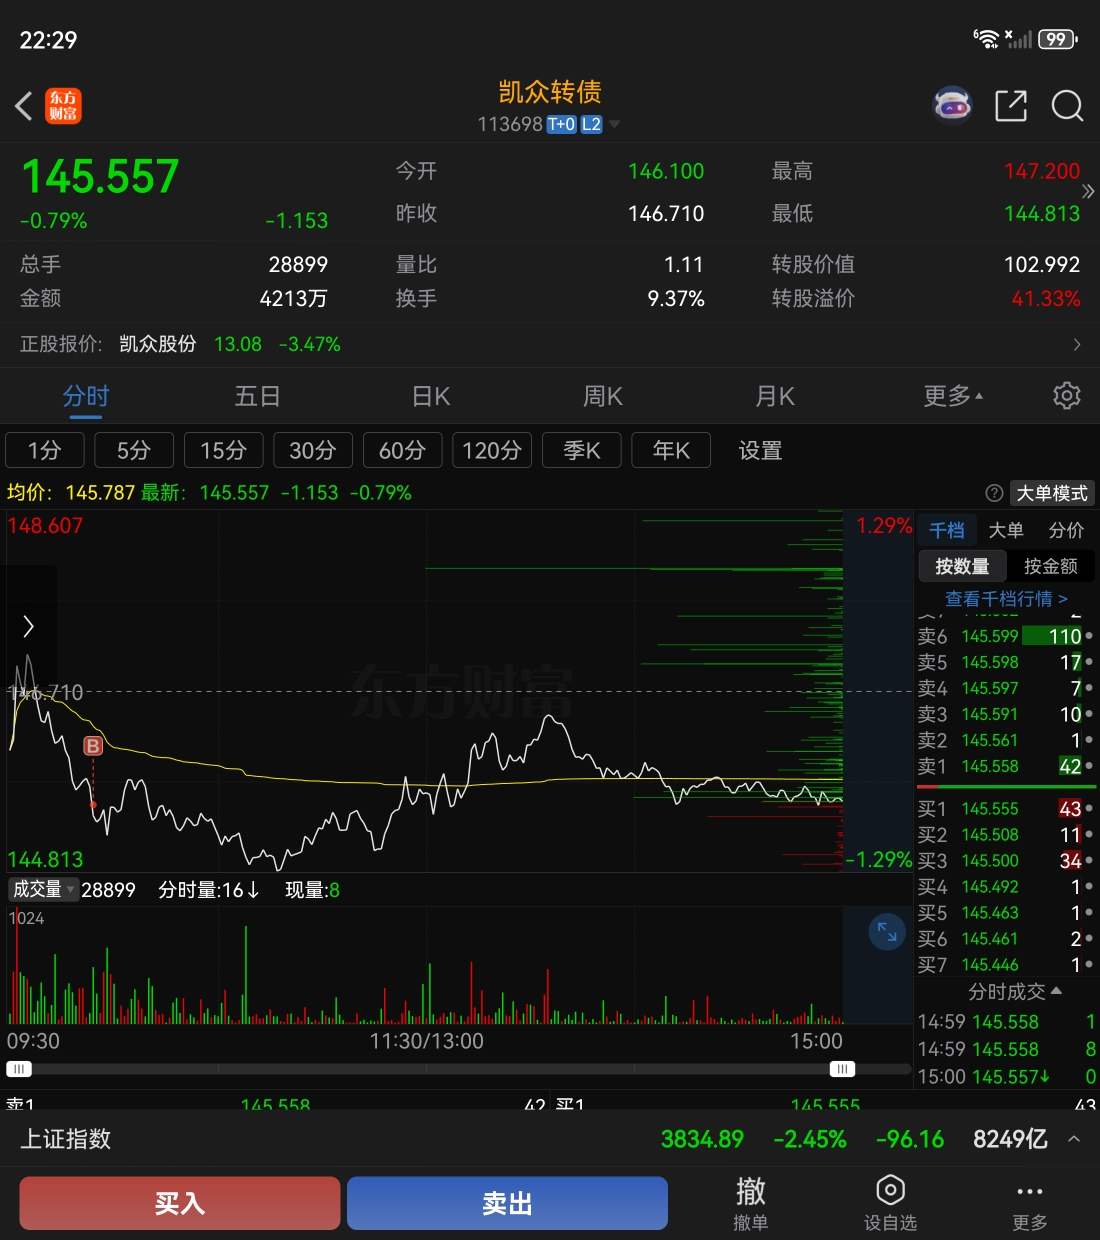Tap the 卖3 145.591 row
This screenshot has height=1240, width=1100.
pos(1005,714)
